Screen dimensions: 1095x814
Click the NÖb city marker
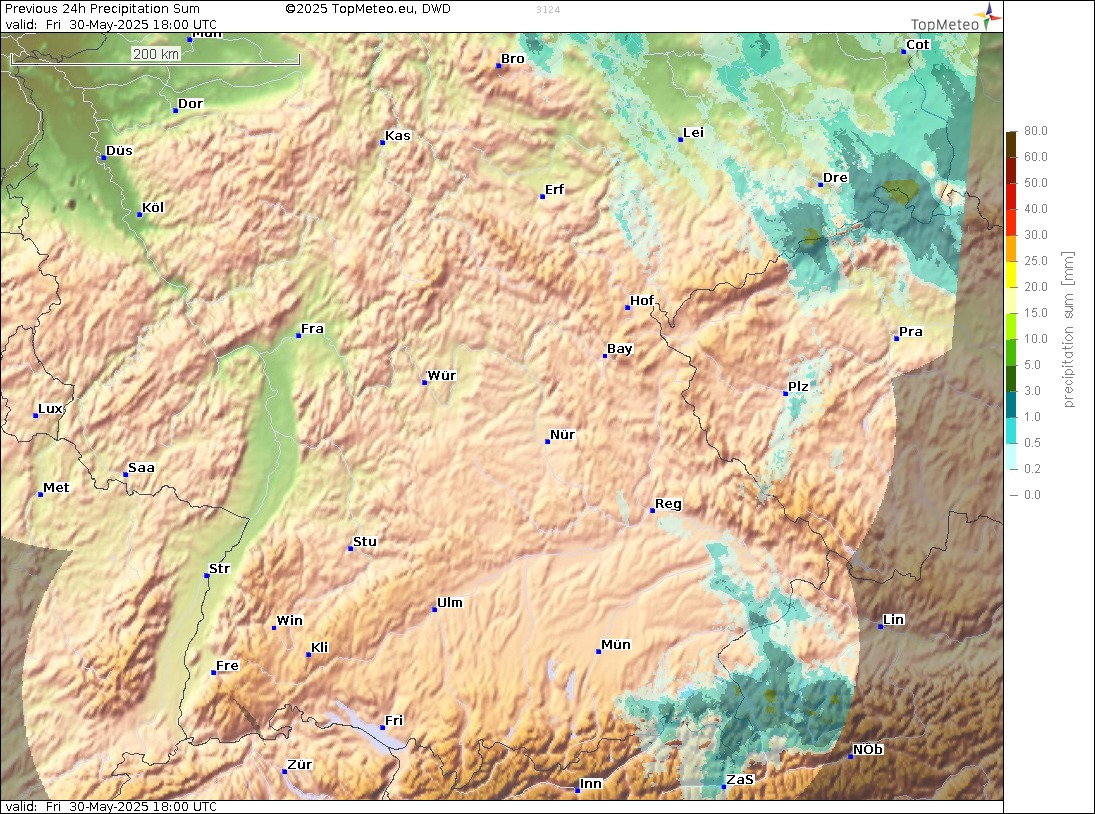point(851,756)
